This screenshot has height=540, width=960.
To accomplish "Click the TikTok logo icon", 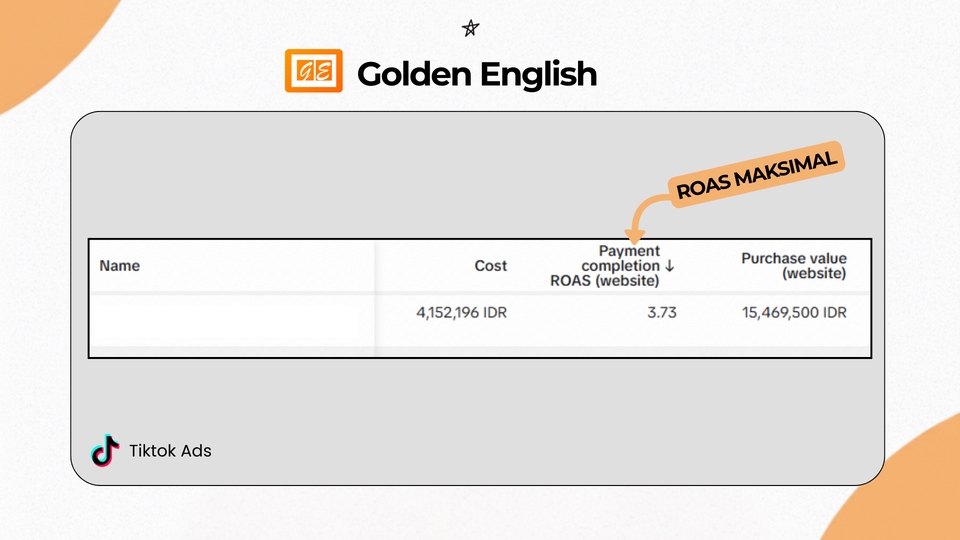I will (104, 450).
